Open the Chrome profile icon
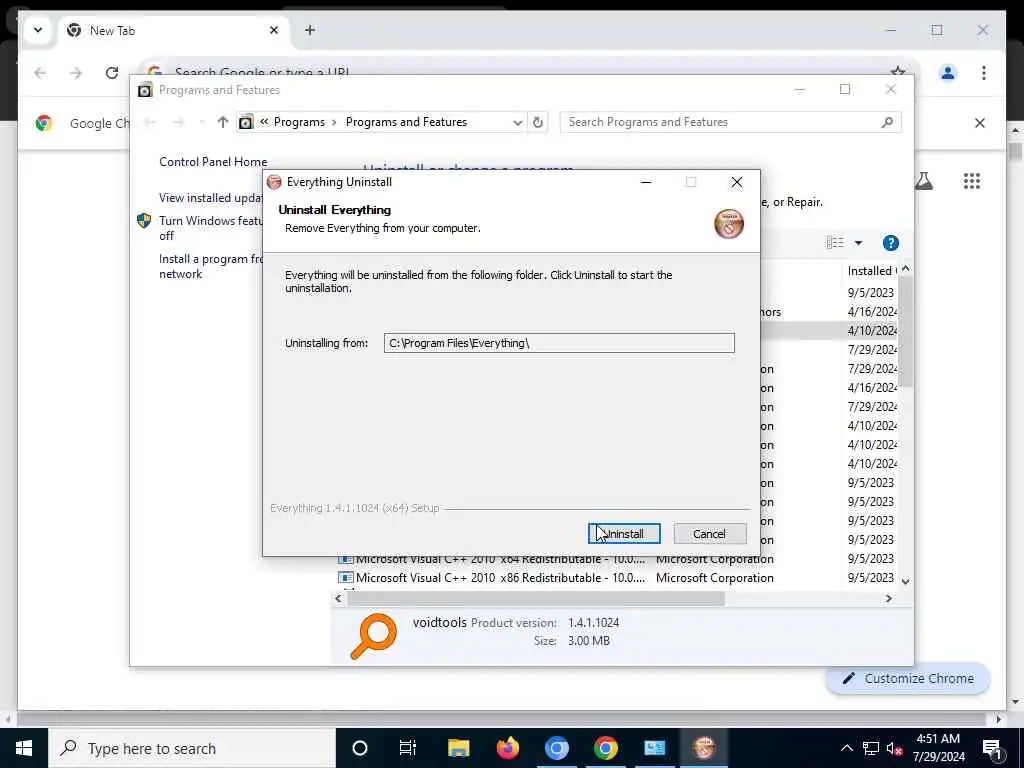This screenshot has height=768, width=1024. [x=948, y=72]
